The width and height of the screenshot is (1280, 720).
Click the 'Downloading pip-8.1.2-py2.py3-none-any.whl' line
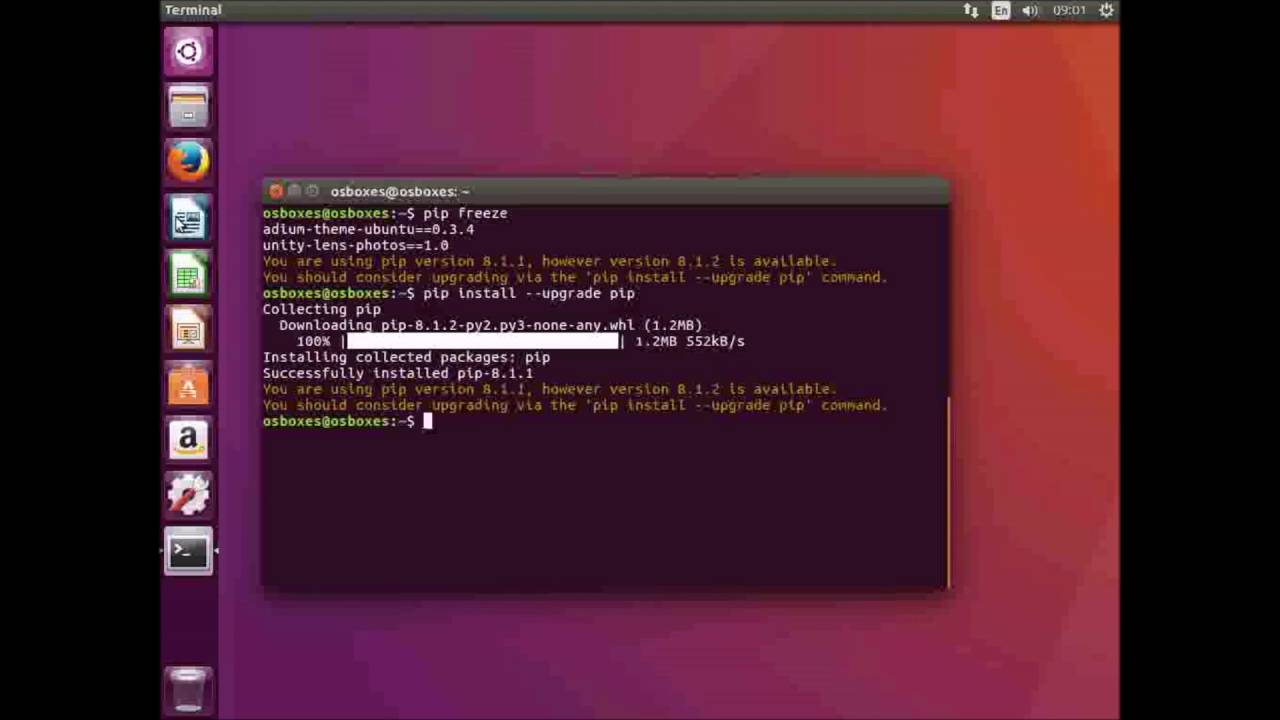click(490, 325)
